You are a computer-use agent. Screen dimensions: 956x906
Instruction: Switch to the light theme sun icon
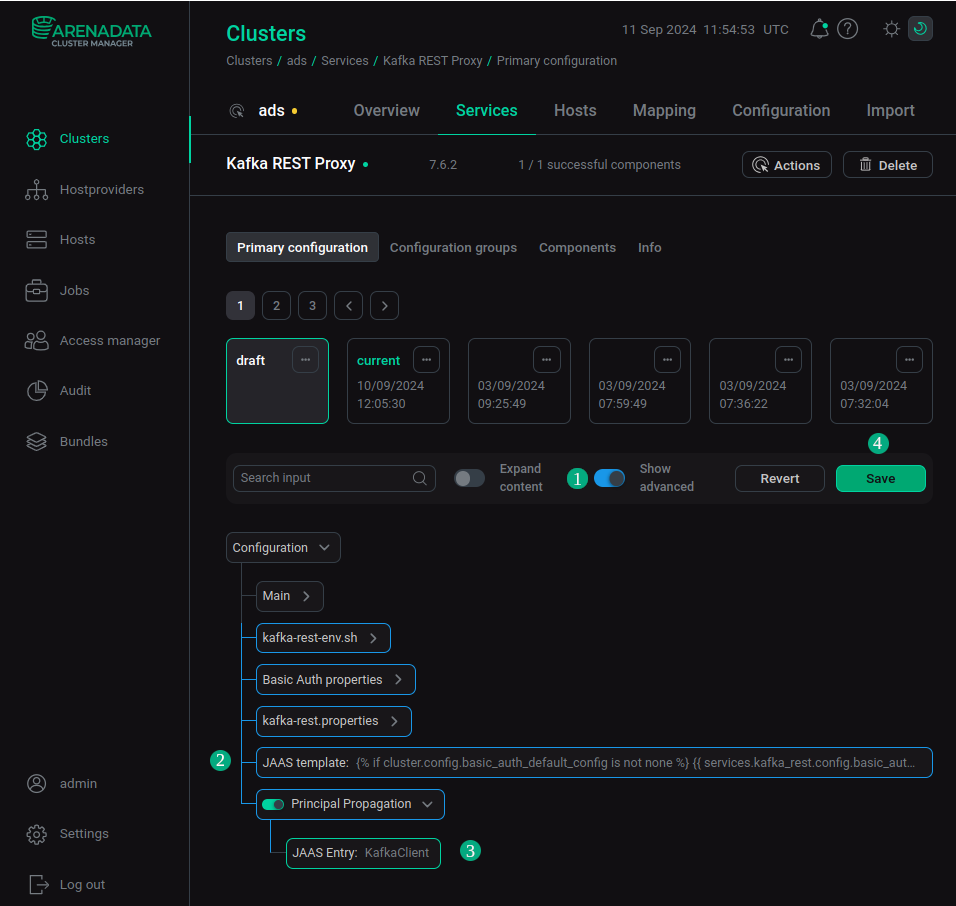coord(891,29)
